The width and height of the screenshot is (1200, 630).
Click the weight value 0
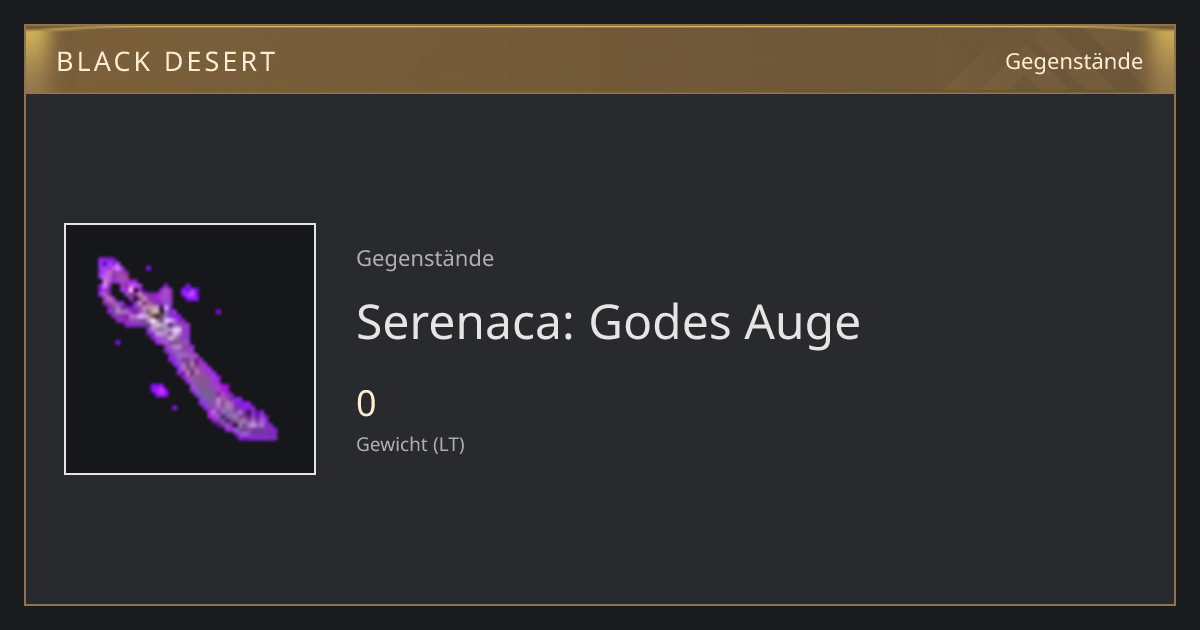point(366,404)
